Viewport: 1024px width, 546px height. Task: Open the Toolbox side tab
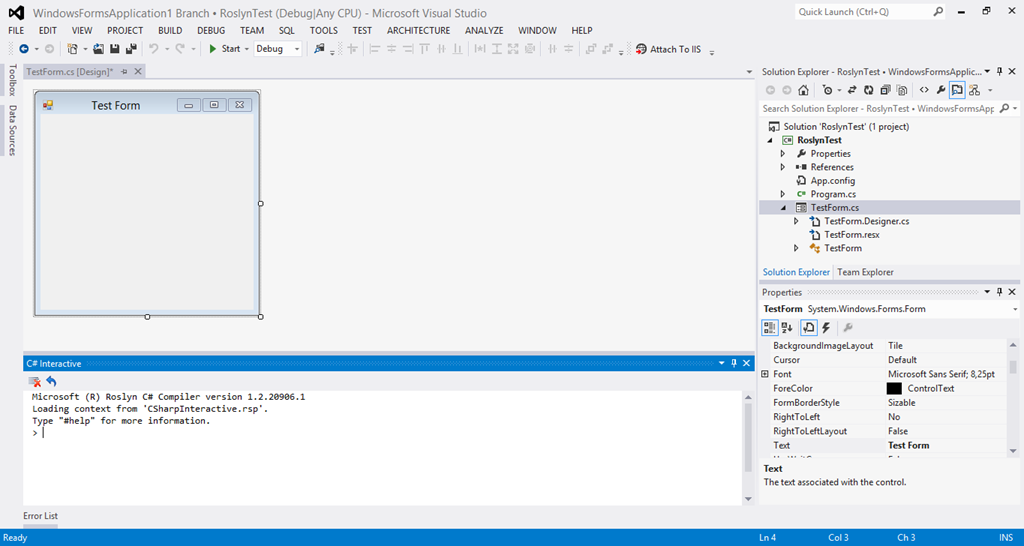coord(12,80)
